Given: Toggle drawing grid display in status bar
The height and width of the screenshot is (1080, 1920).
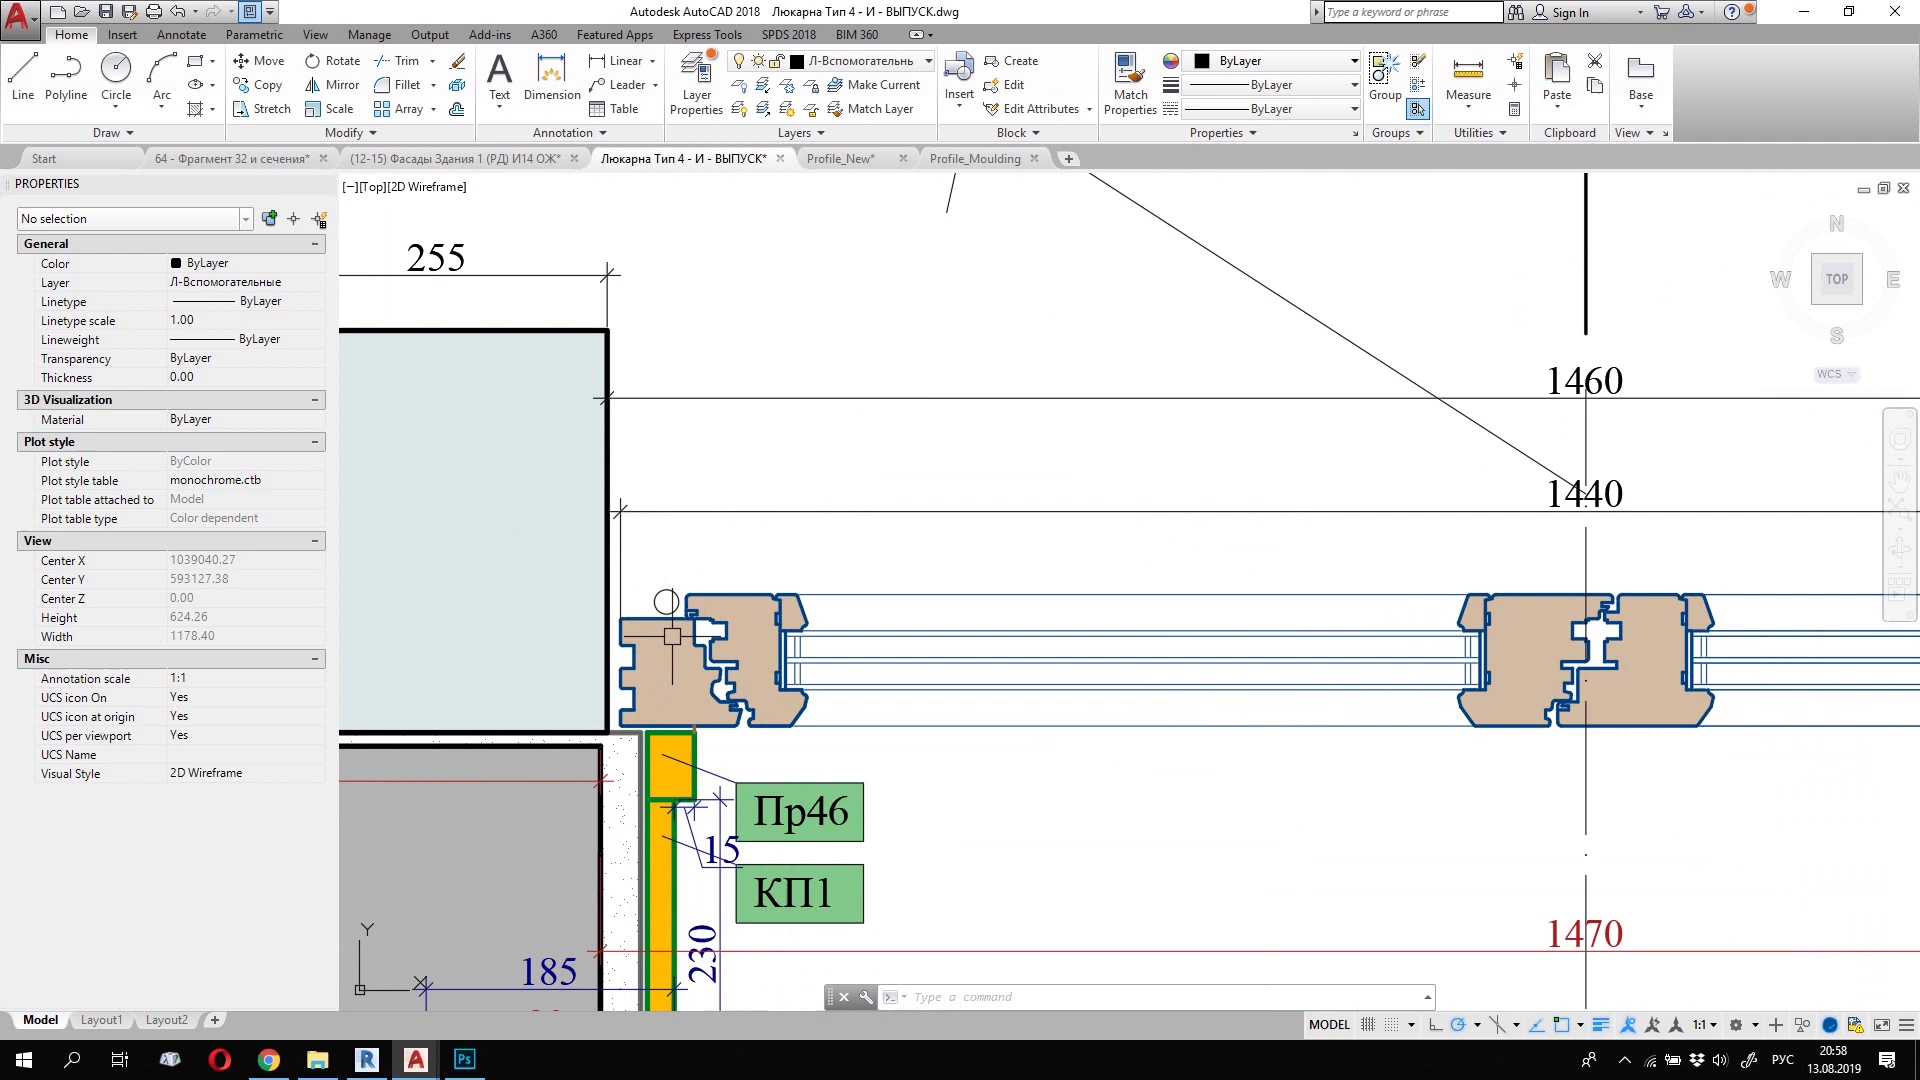Looking at the screenshot, I should point(1368,1025).
